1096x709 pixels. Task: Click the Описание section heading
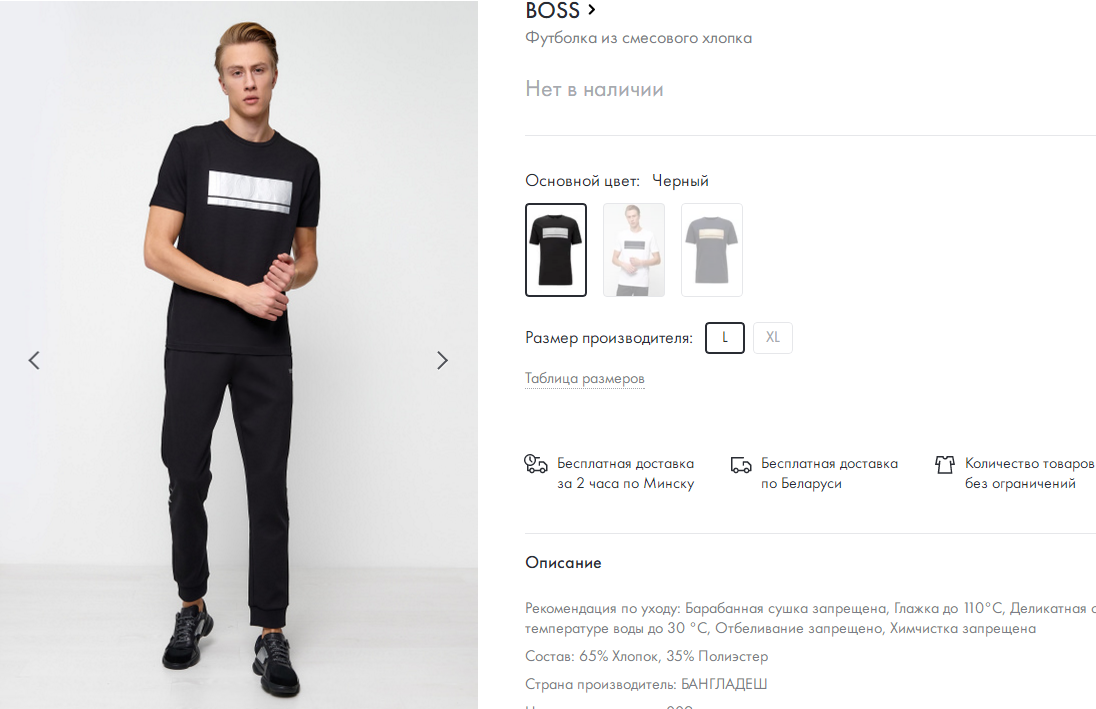pos(563,563)
